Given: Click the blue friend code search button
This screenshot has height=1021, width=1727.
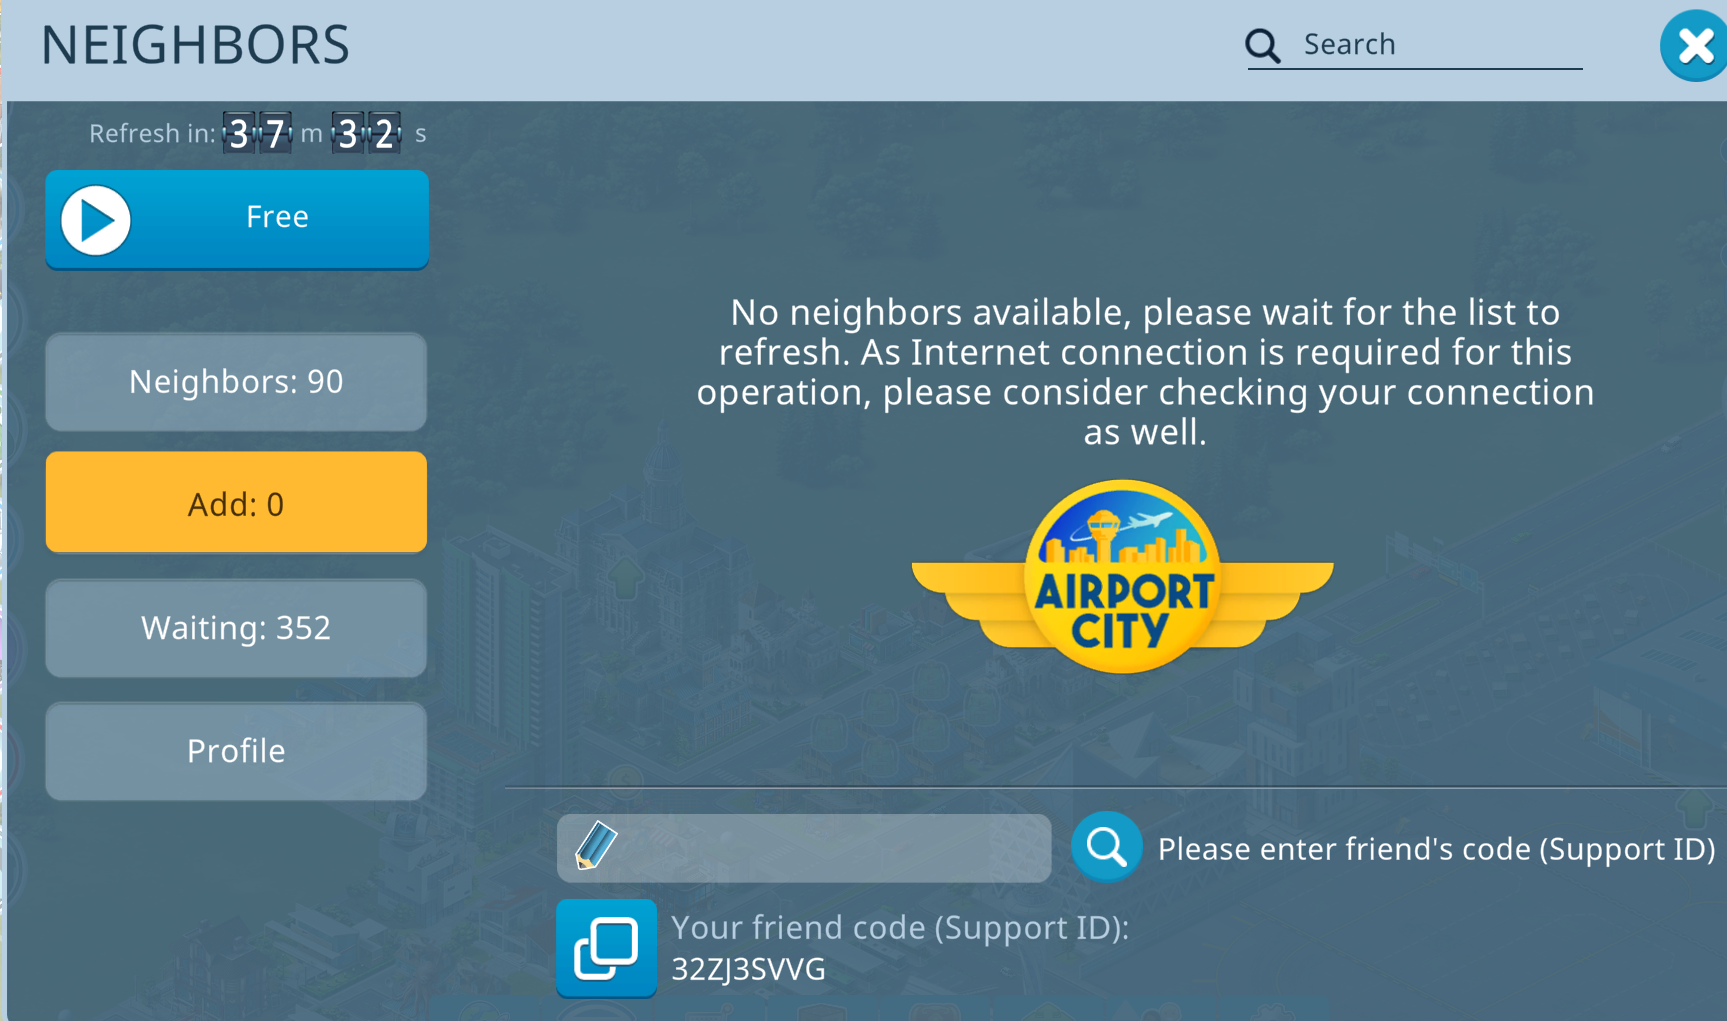Looking at the screenshot, I should [x=1106, y=847].
